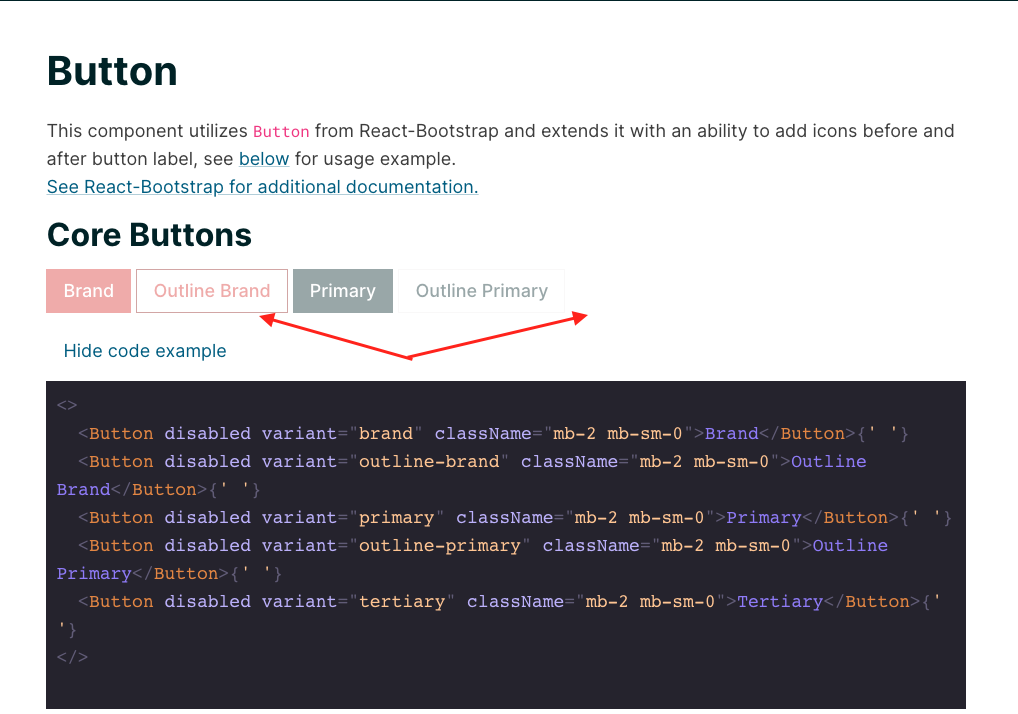Open React-Bootstrap additional documentation link
Image resolution: width=1018 pixels, height=714 pixels.
click(262, 187)
